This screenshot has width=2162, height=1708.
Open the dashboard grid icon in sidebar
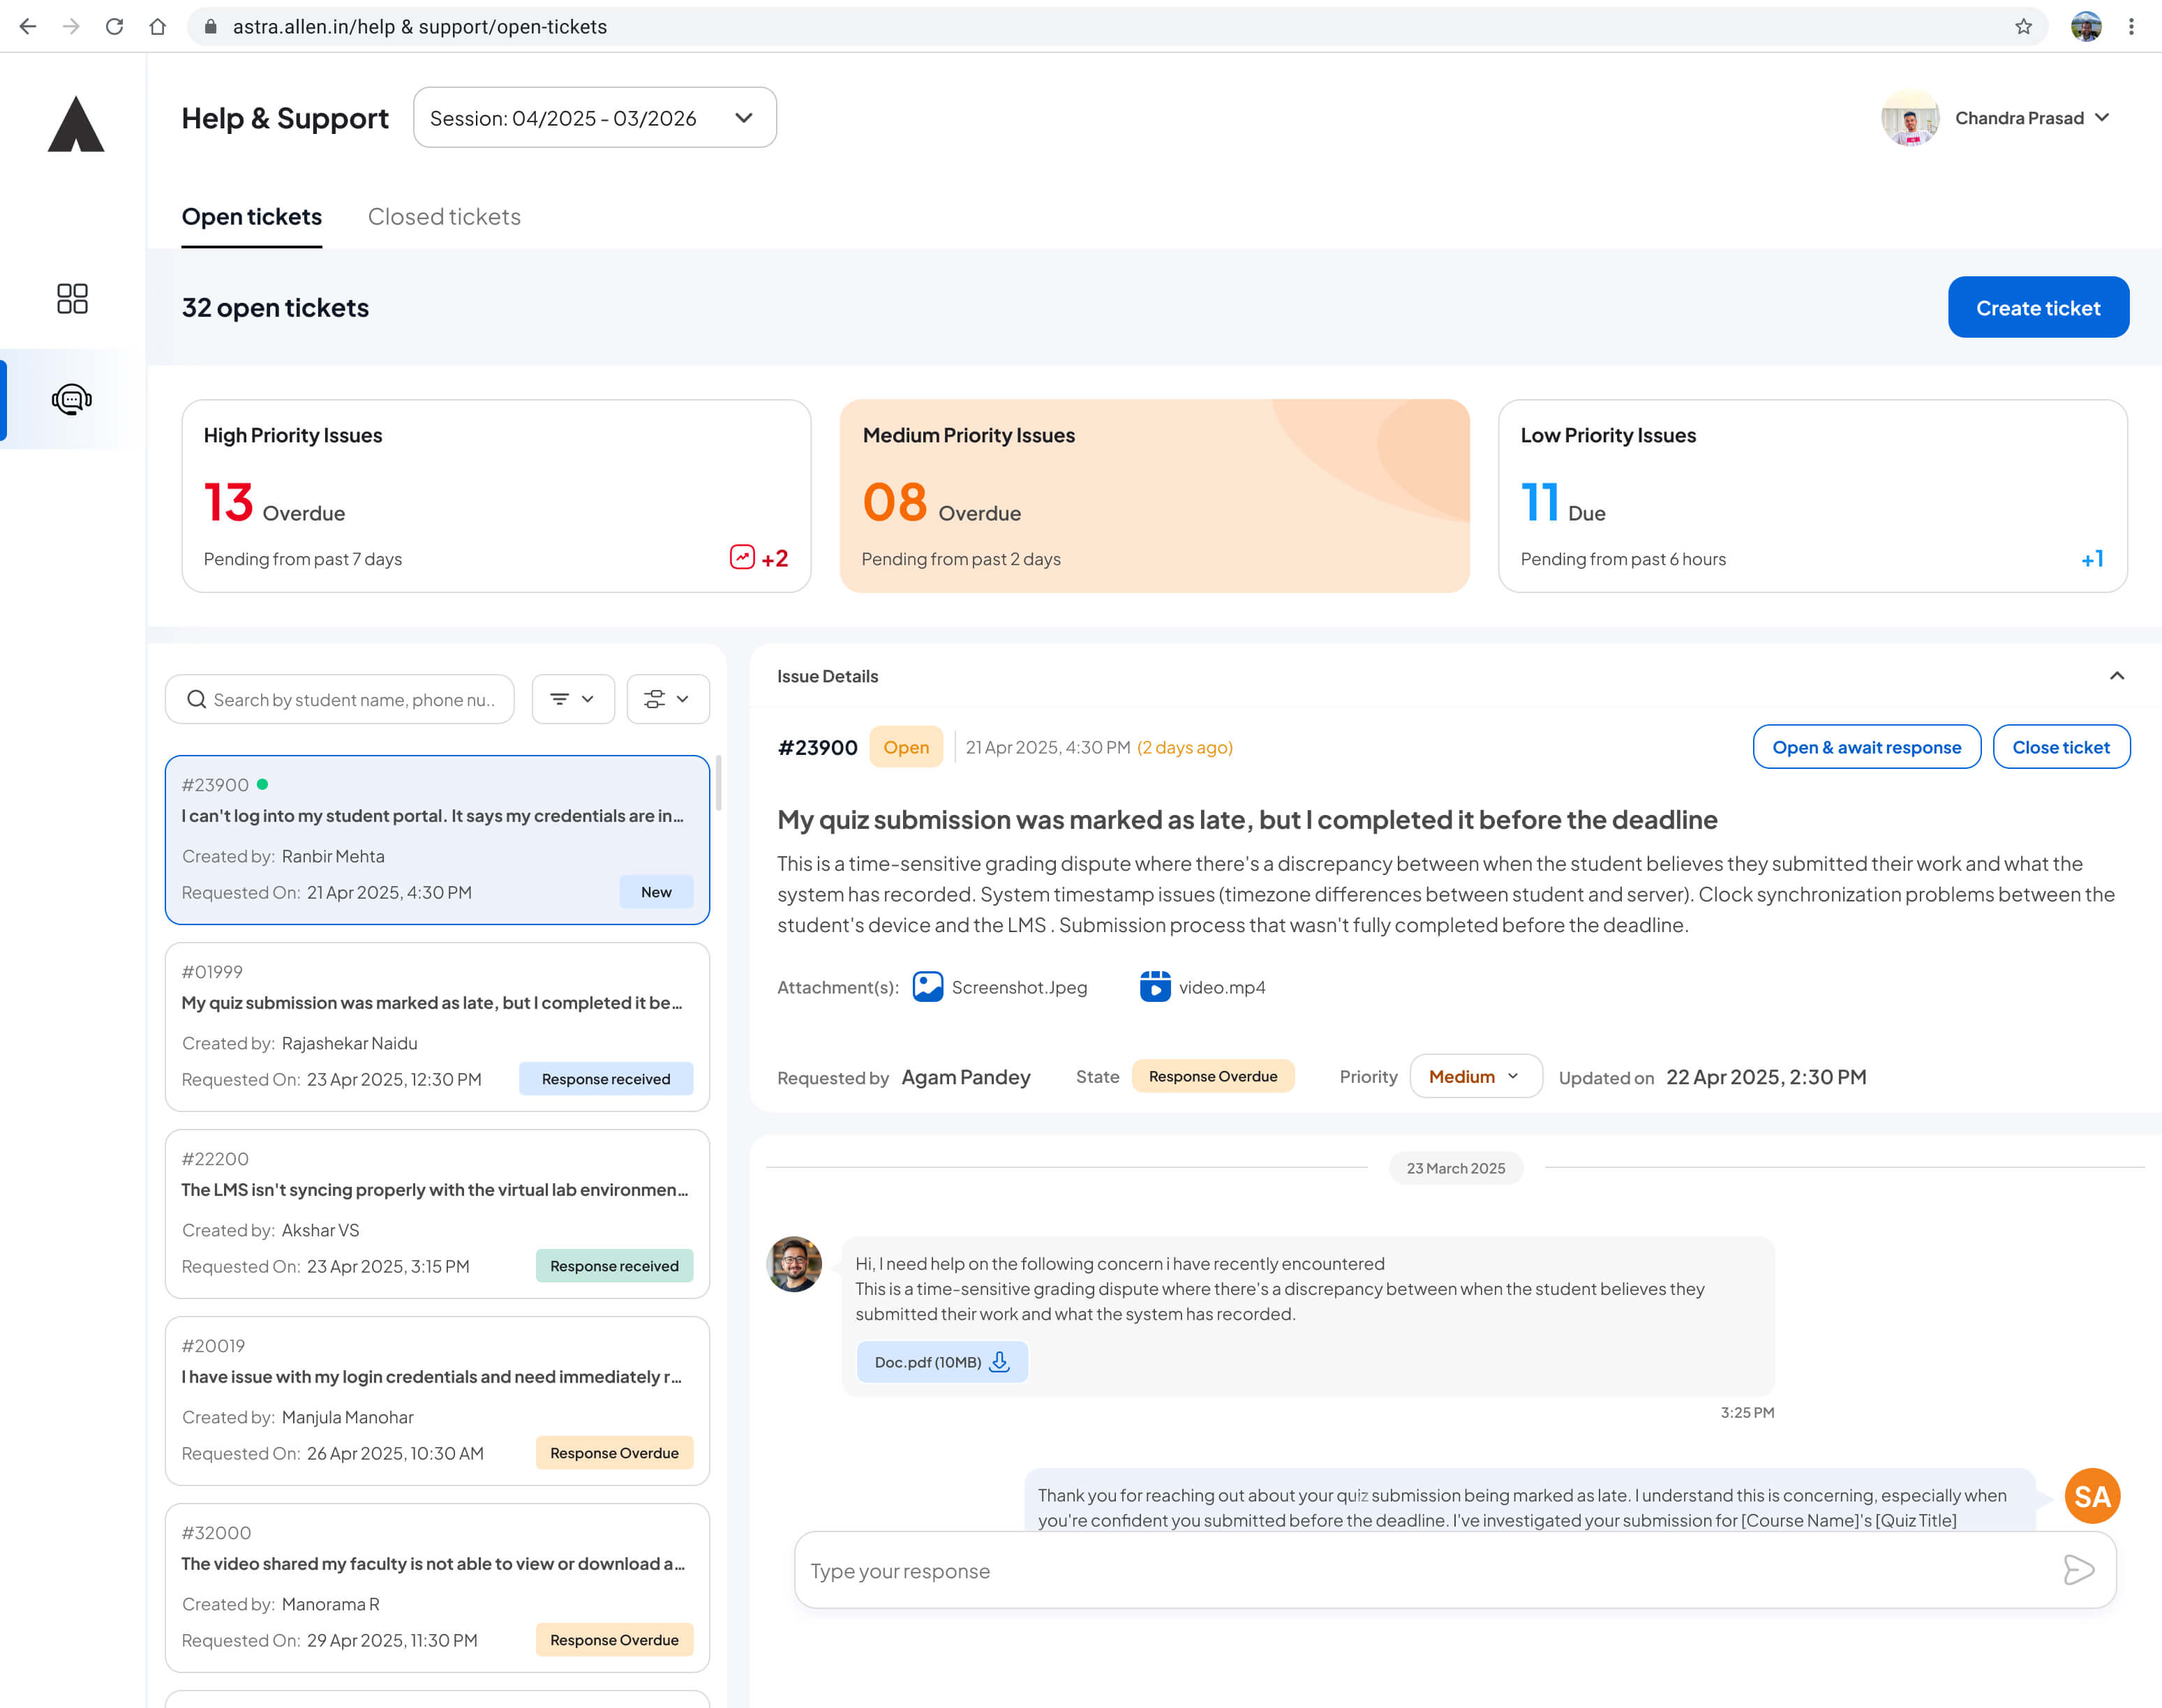[x=72, y=298]
